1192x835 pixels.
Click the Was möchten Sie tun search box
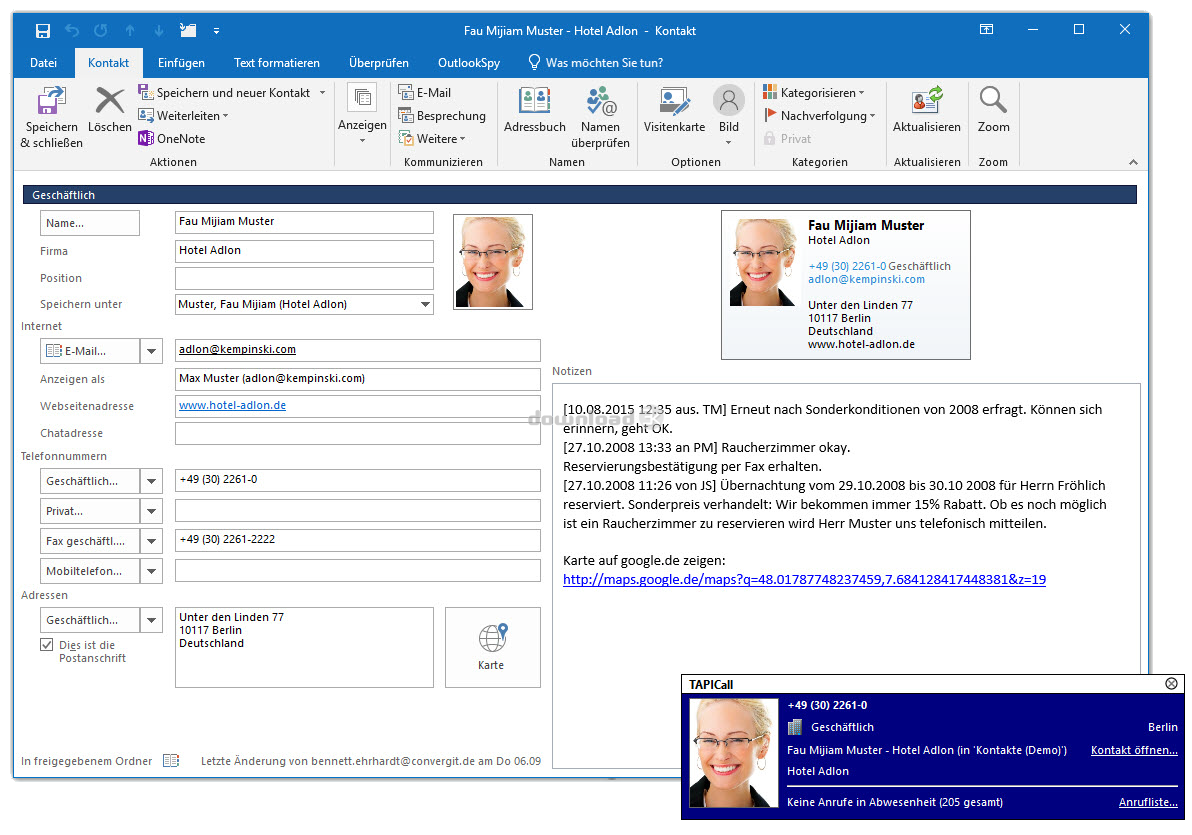point(596,63)
